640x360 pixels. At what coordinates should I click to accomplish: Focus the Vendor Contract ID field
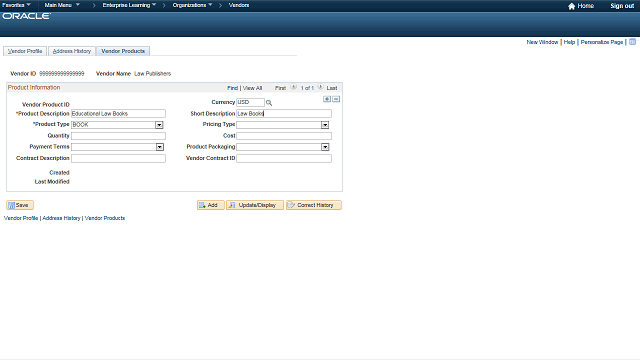coord(284,158)
